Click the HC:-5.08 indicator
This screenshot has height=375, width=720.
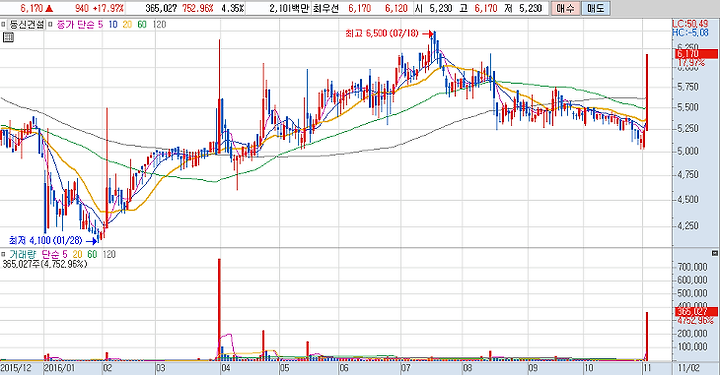(690, 33)
